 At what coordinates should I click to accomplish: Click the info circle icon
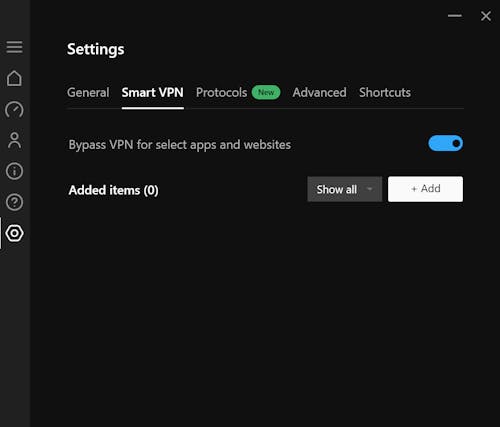[14, 171]
